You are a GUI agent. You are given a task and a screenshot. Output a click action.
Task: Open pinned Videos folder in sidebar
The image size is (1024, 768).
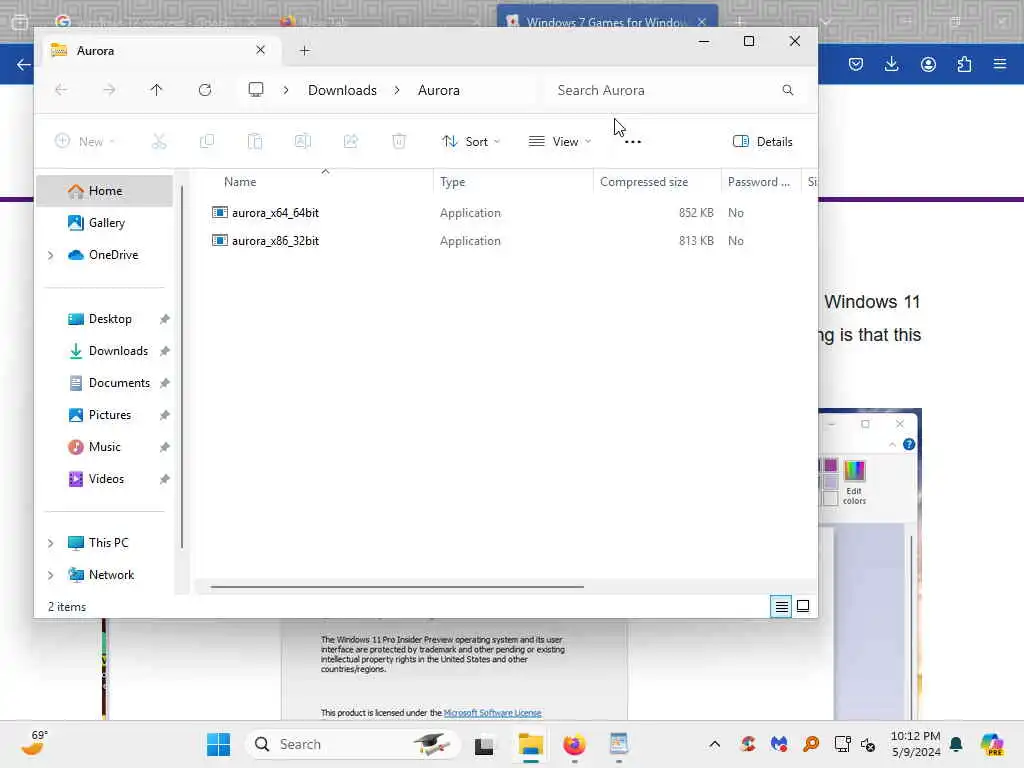point(104,479)
